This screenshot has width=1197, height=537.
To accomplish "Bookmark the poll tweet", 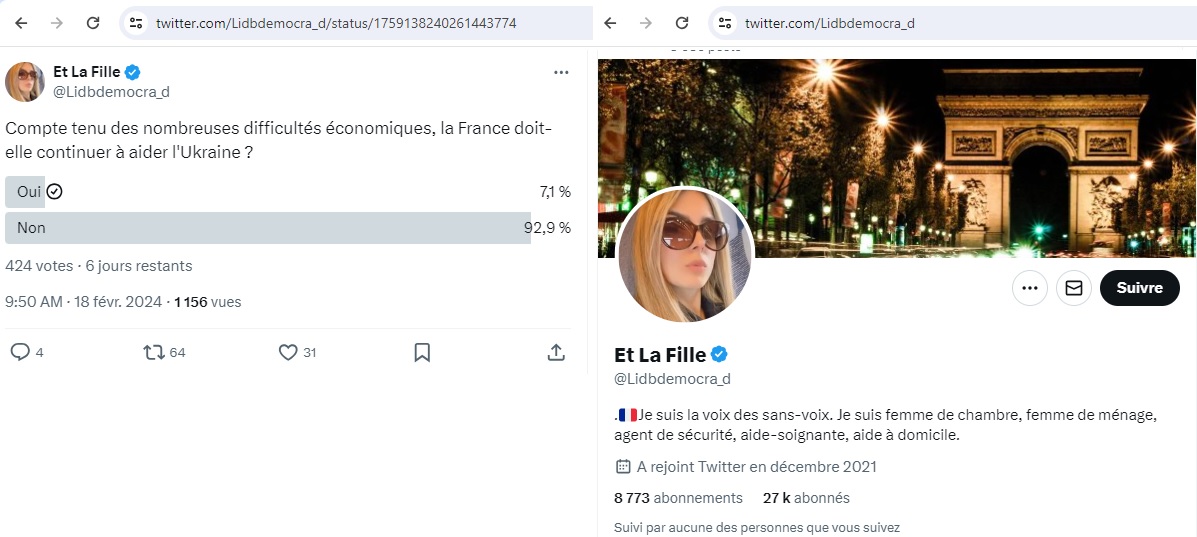I will point(422,352).
